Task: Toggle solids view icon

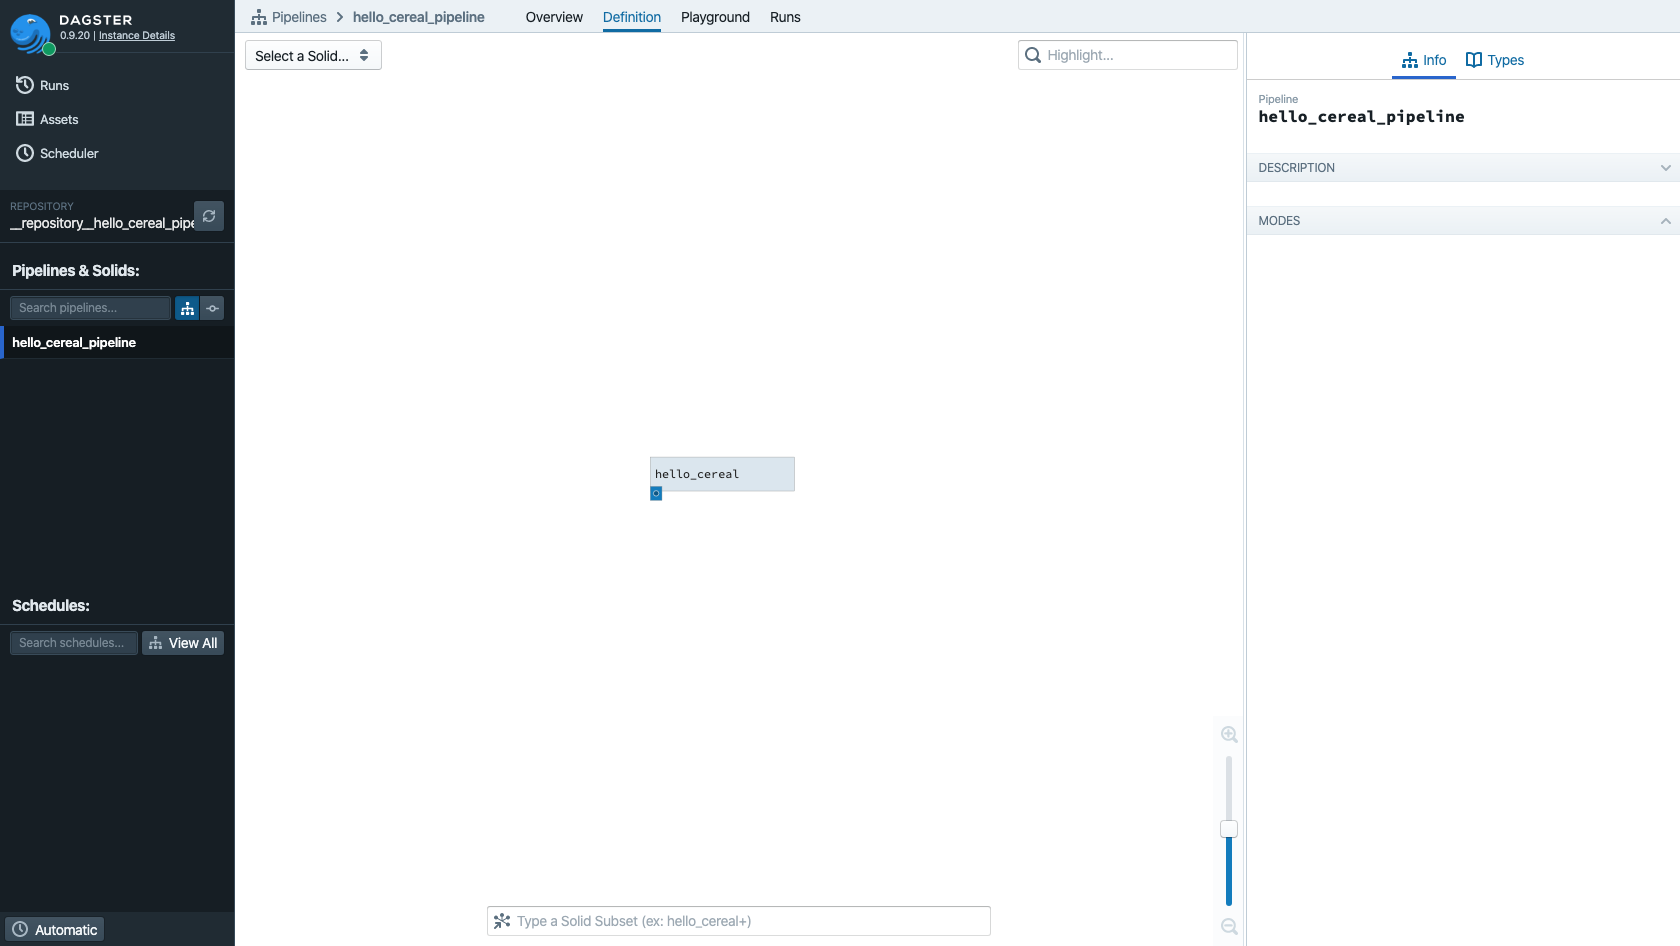Action: coord(212,308)
